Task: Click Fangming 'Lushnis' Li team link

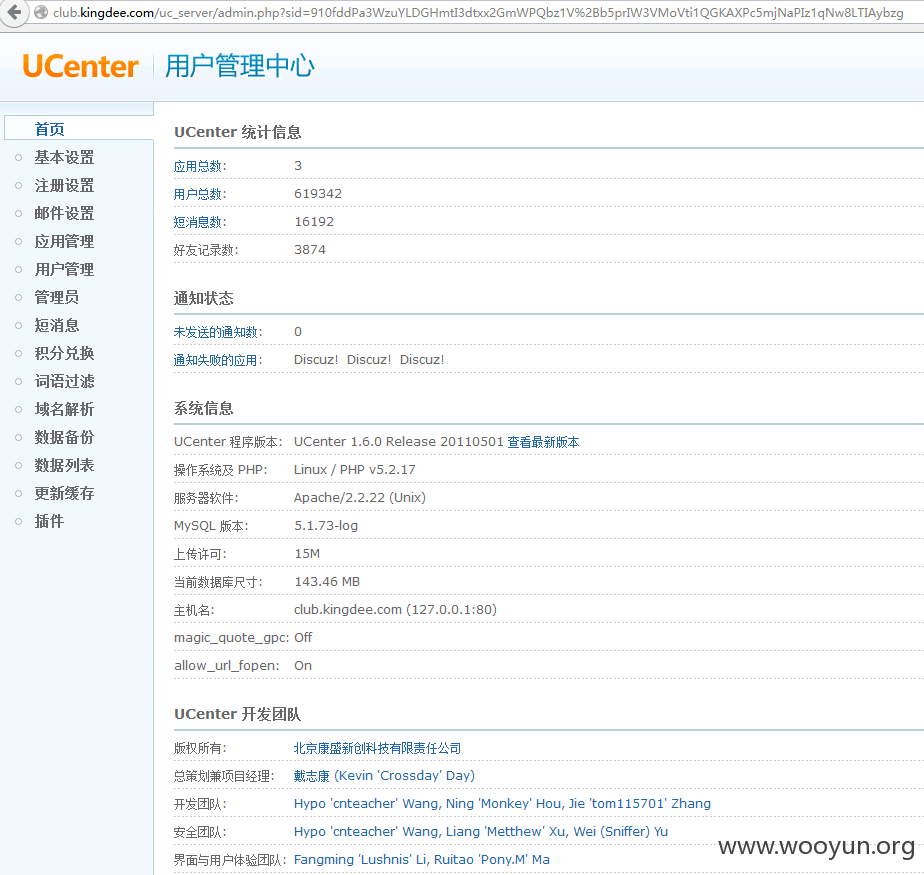Action: 421,860
